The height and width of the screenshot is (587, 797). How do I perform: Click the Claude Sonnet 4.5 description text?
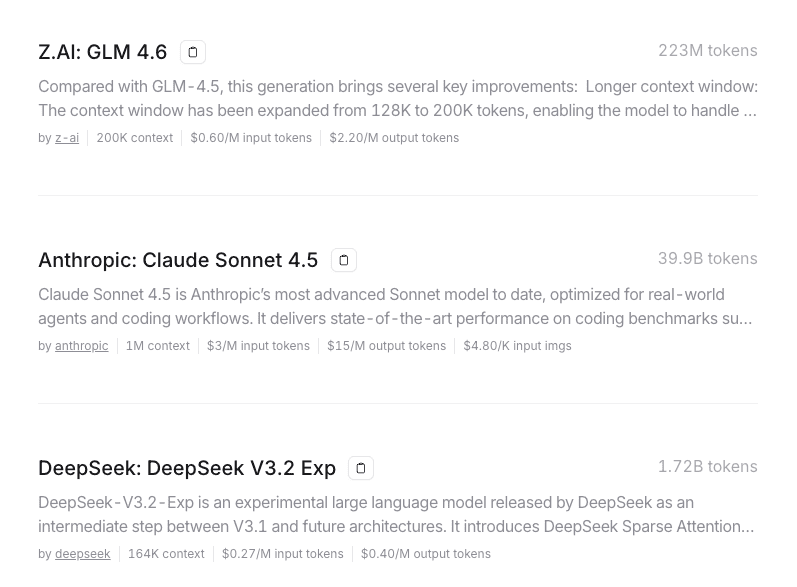click(x=395, y=307)
